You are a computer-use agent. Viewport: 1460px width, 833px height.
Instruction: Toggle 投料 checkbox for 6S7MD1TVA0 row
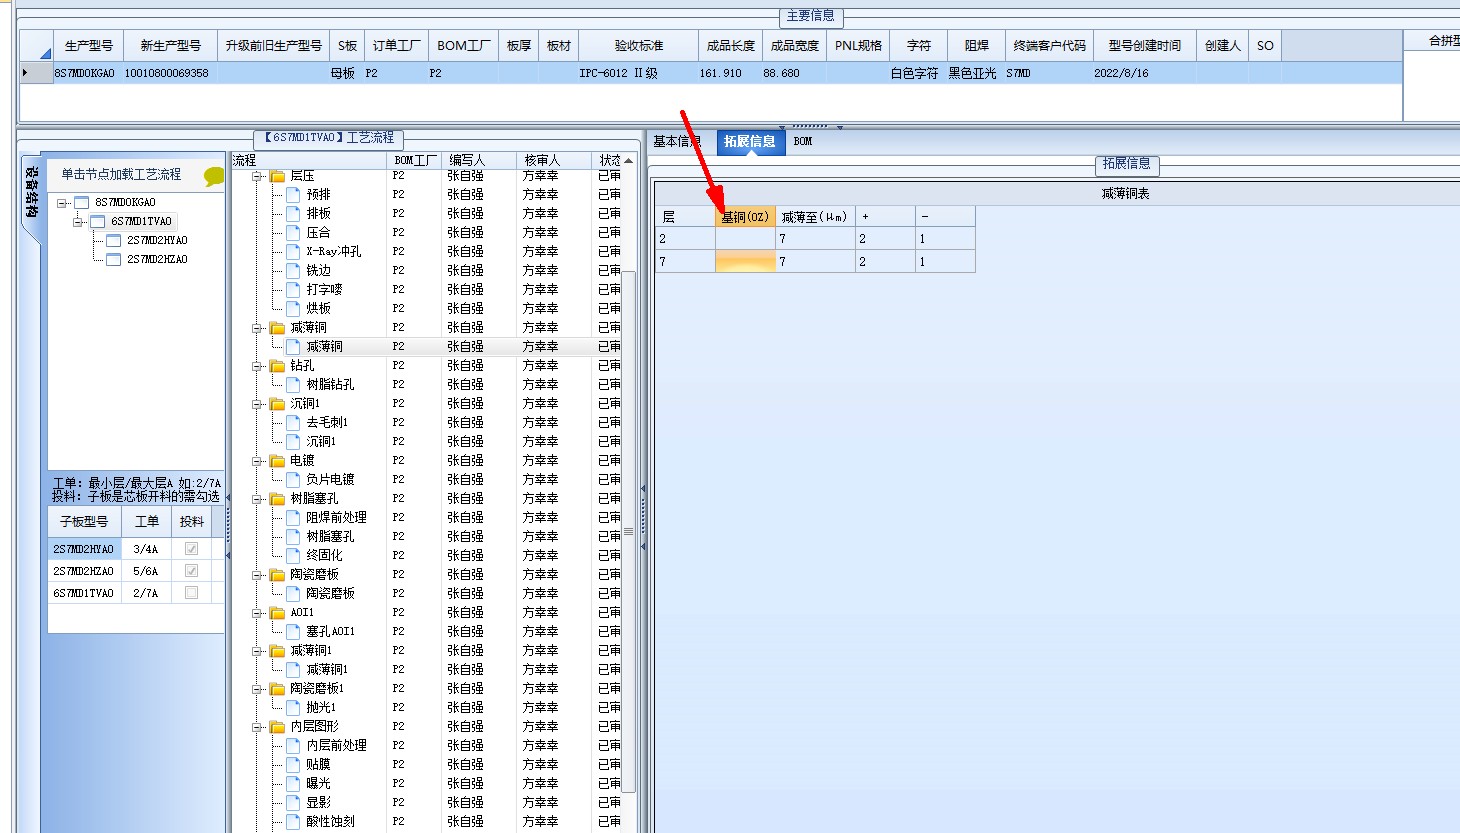click(191, 593)
